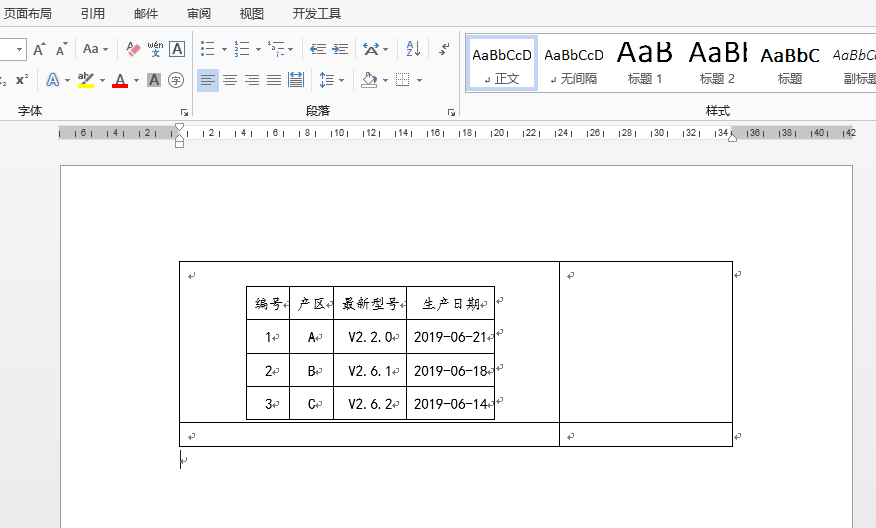This screenshot has width=876, height=528.
Task: Expand the bullet library dropdown arrow
Action: [x=224, y=49]
